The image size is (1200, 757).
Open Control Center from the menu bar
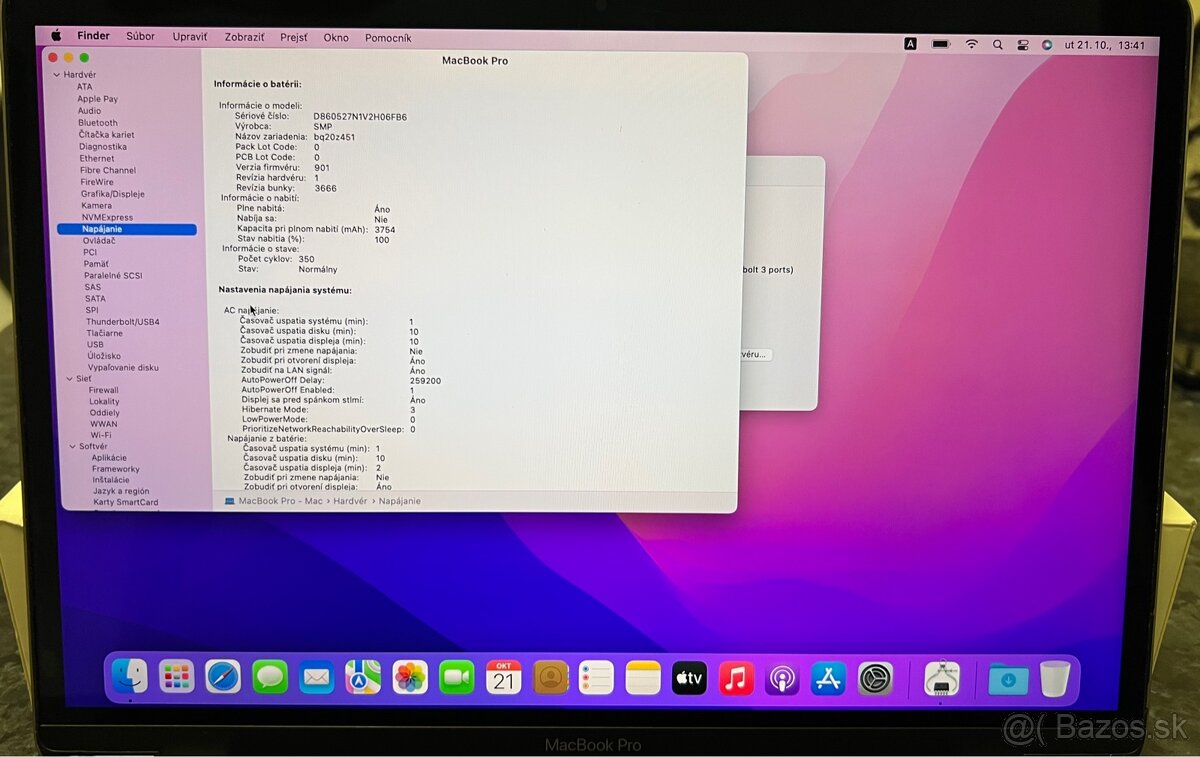[1022, 44]
